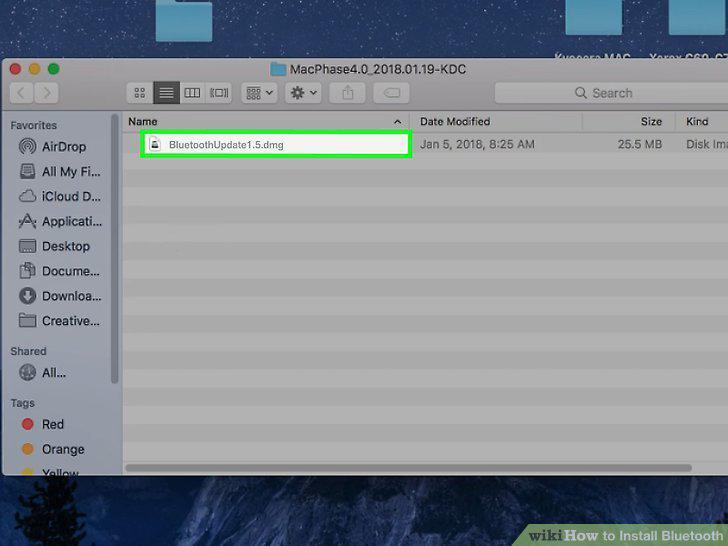The width and height of the screenshot is (728, 546).
Task: Select list view in Finder toolbar
Action: (x=166, y=93)
